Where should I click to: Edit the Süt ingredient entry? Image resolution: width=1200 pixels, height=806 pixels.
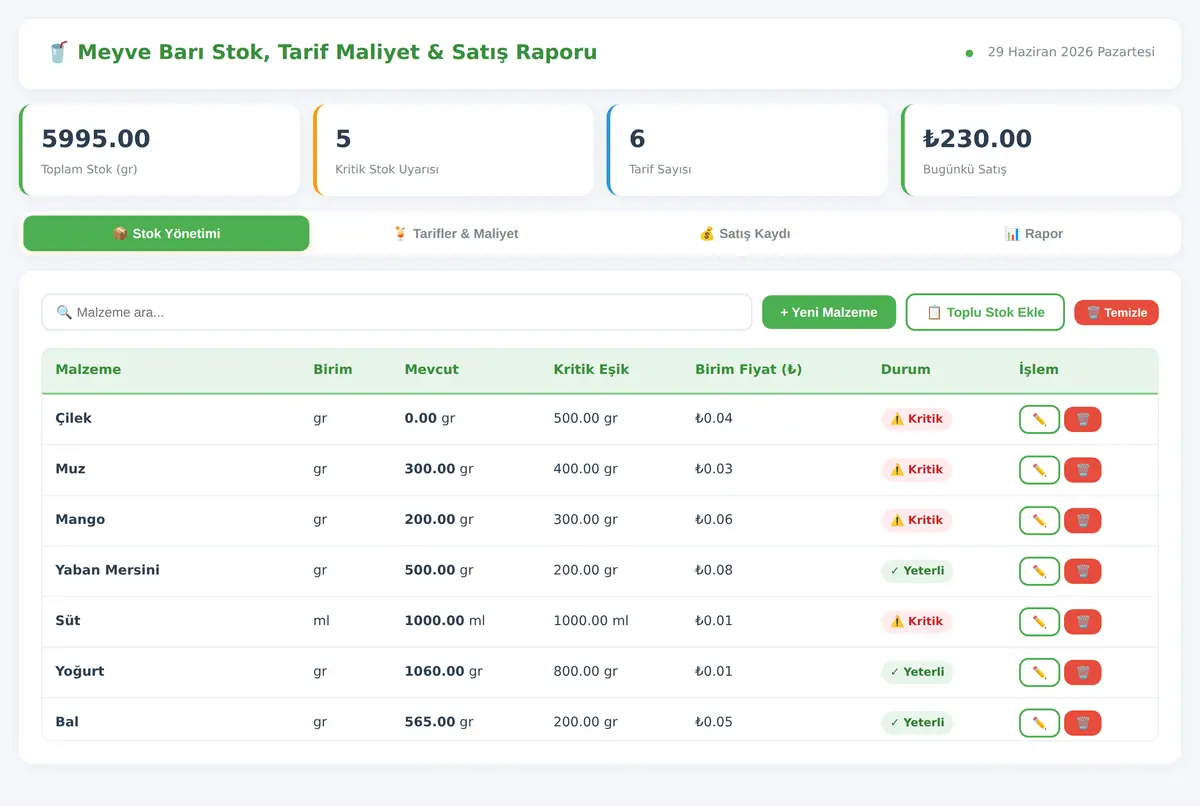click(1039, 622)
